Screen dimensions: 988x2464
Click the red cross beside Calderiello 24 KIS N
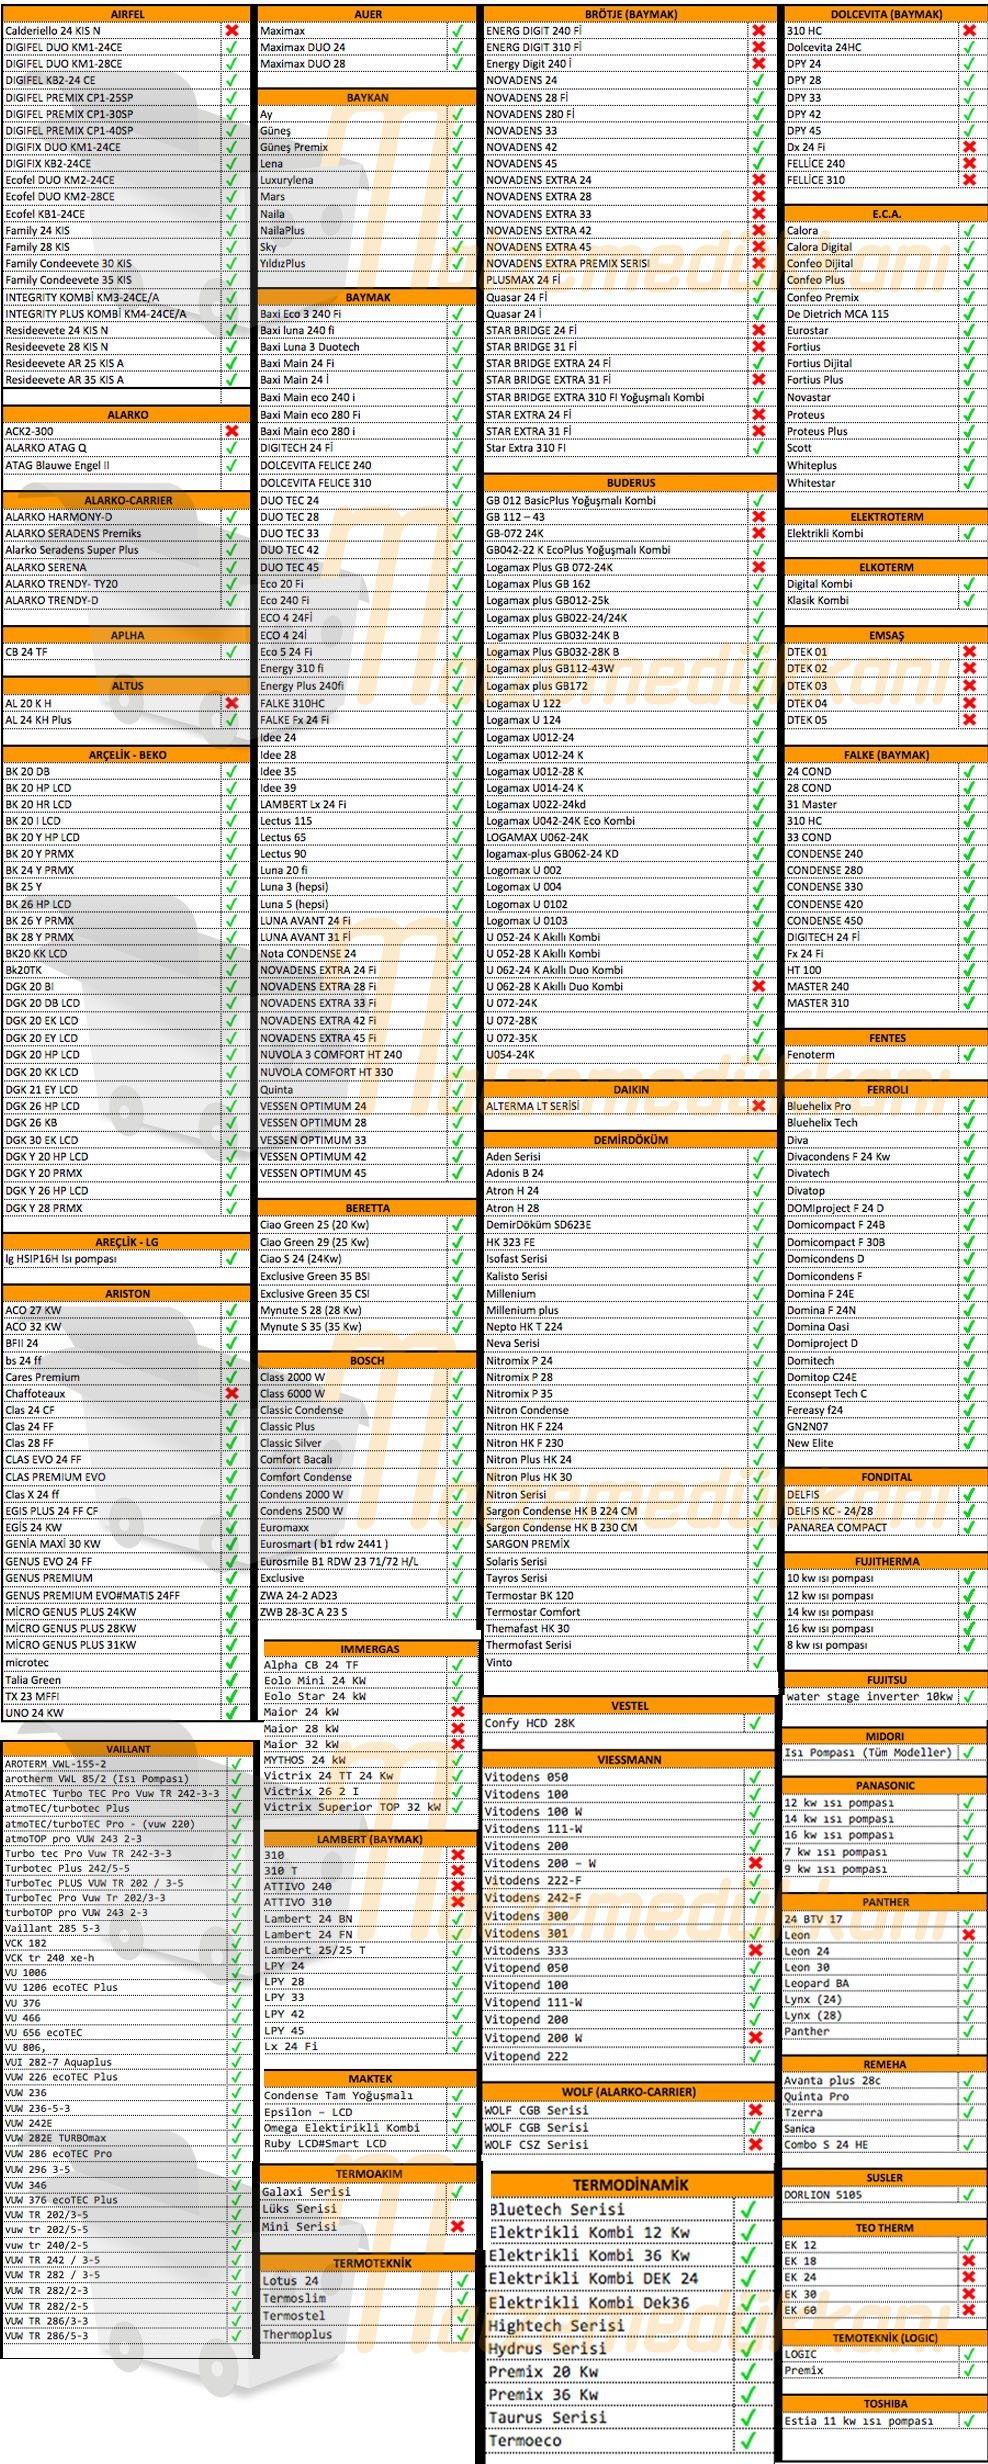(x=232, y=31)
